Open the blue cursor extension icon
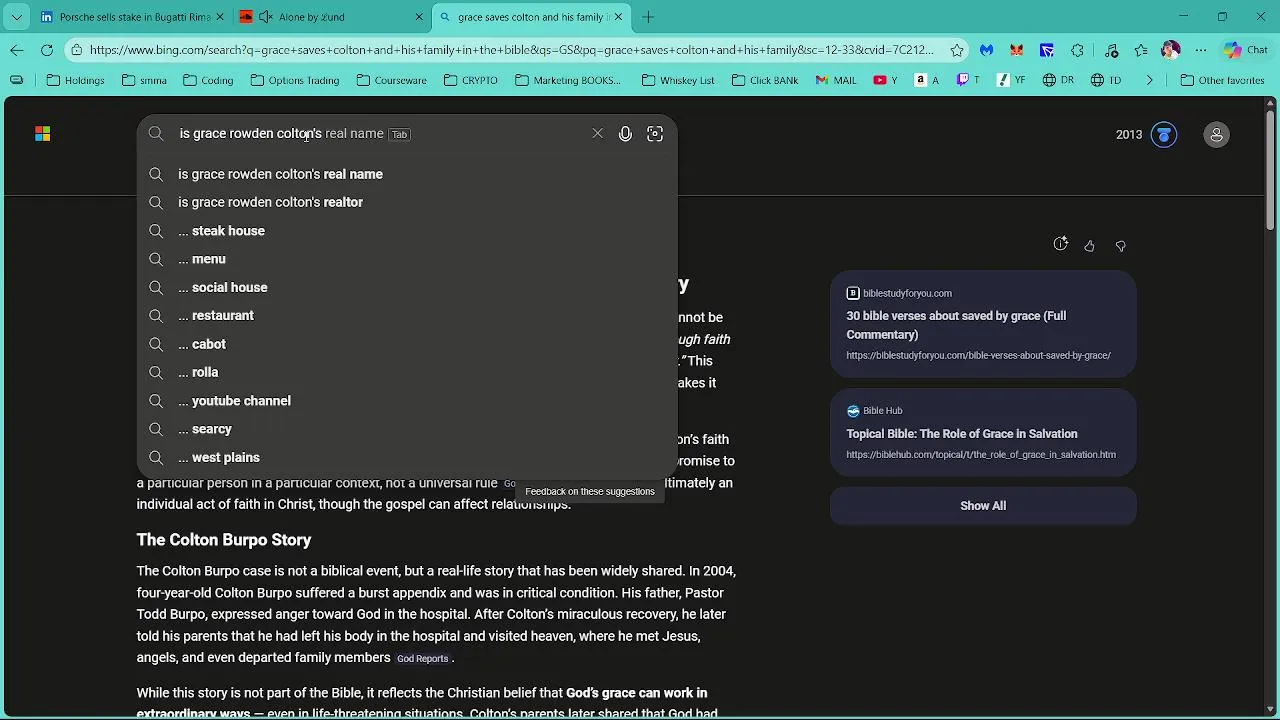This screenshot has height=720, width=1280. (1047, 50)
